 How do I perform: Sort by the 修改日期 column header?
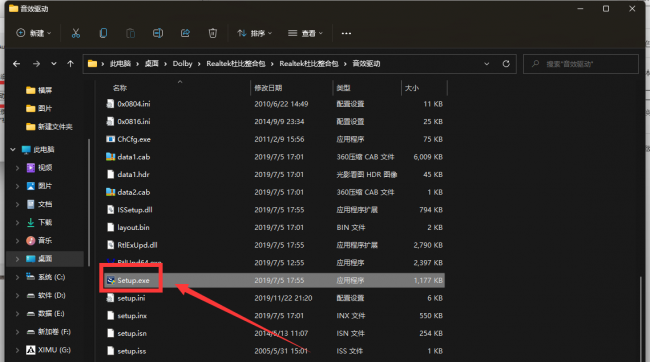click(268, 88)
